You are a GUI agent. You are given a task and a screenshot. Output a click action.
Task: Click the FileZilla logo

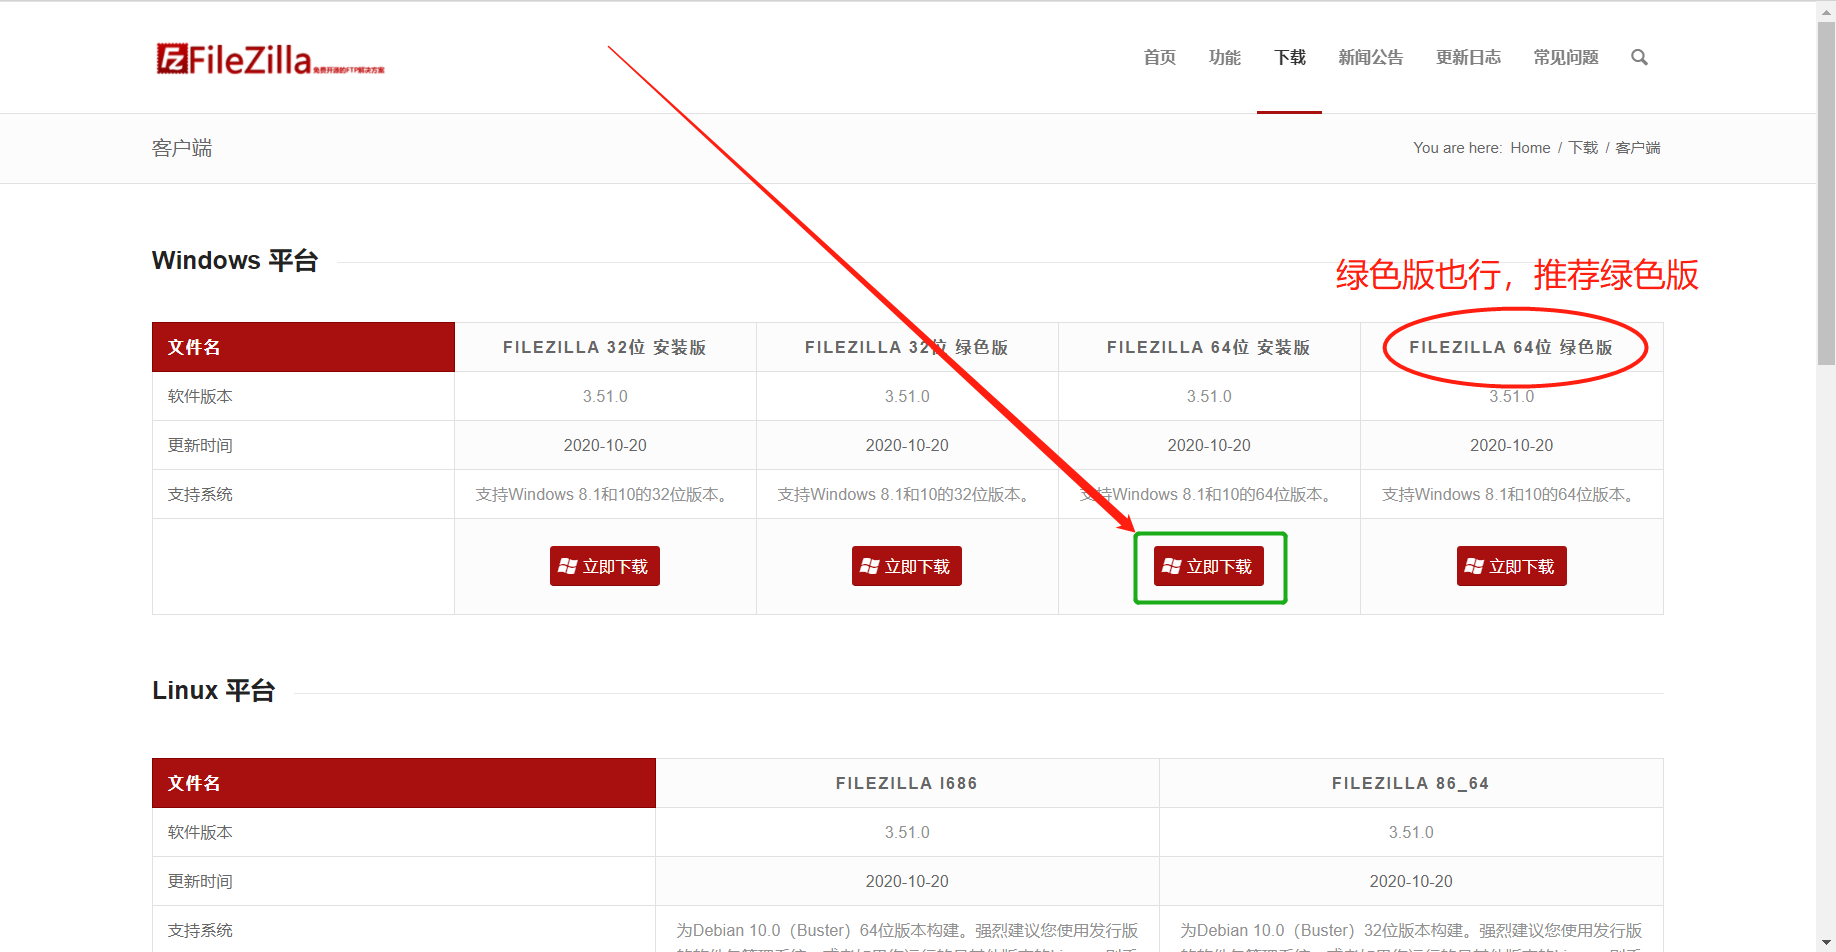tap(270, 59)
